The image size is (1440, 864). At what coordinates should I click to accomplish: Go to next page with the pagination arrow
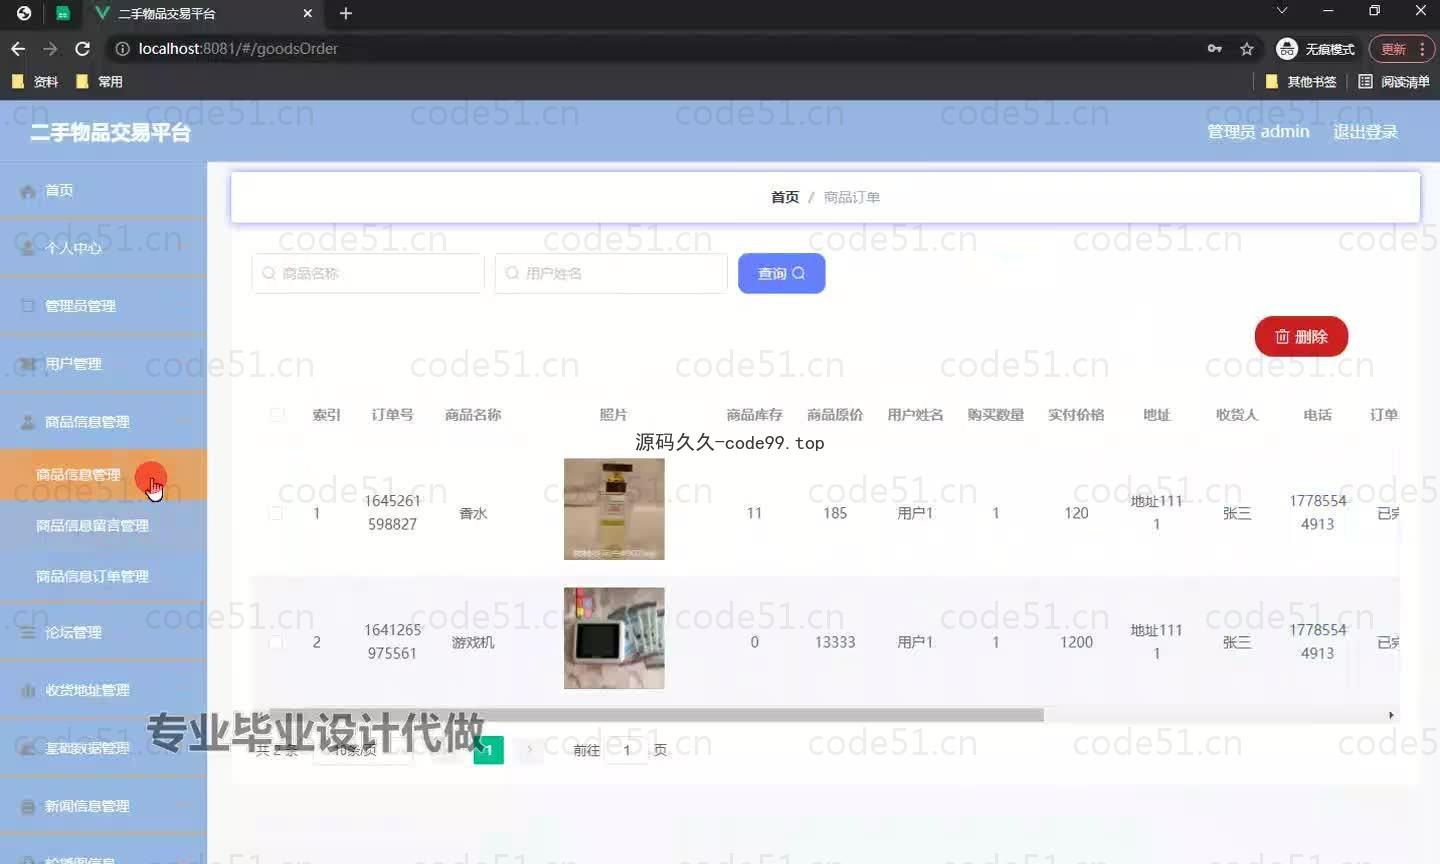point(530,750)
